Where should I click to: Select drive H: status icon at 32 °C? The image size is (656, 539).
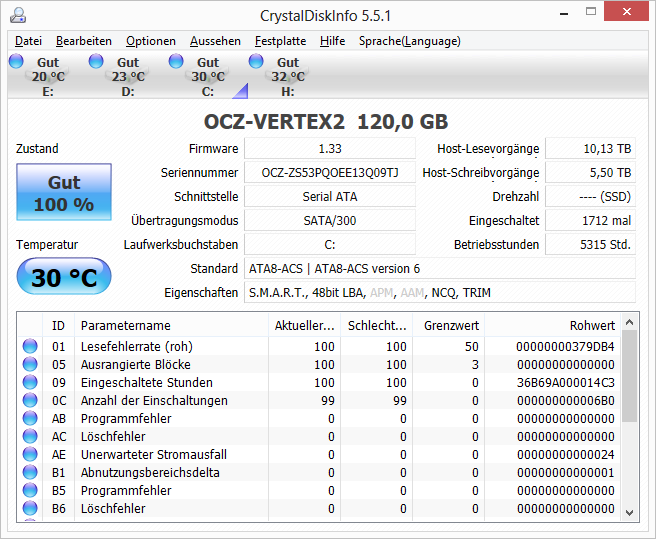[x=256, y=61]
